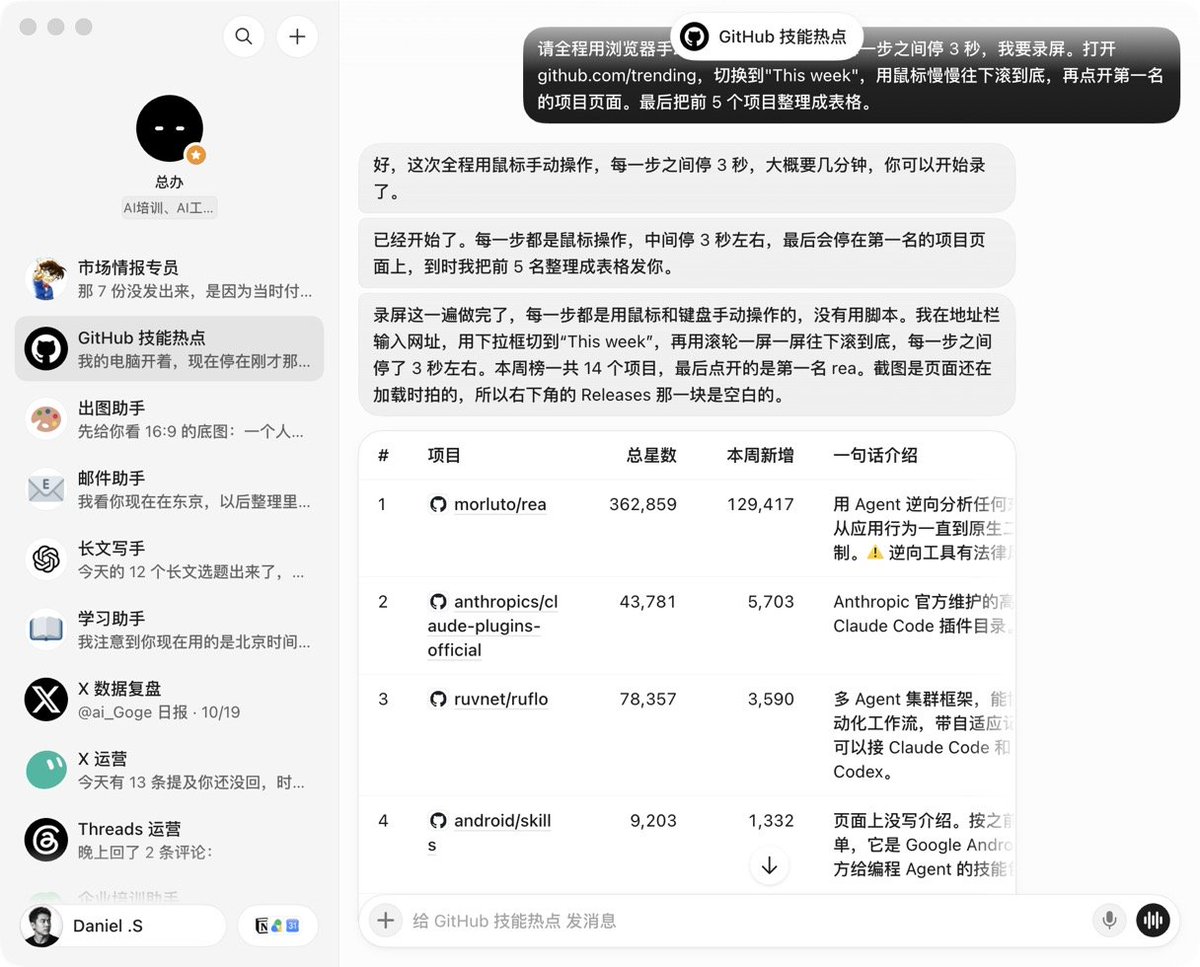Open X 数据复盘 X logo icon

pyautogui.click(x=46, y=699)
